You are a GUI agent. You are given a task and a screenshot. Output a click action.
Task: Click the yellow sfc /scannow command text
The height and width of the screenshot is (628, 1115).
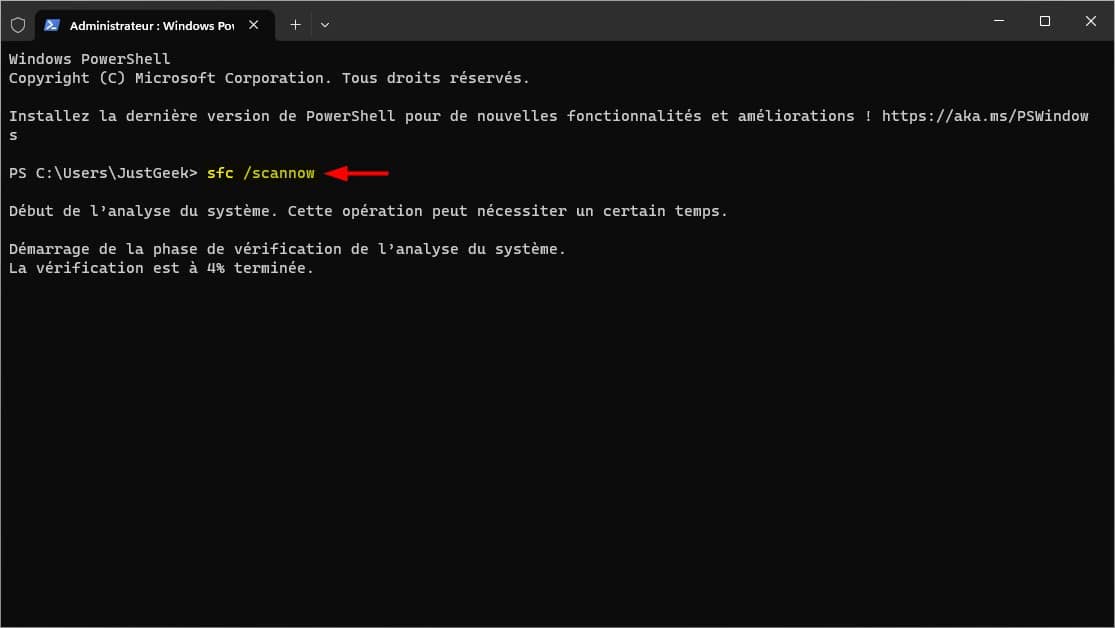pos(261,173)
